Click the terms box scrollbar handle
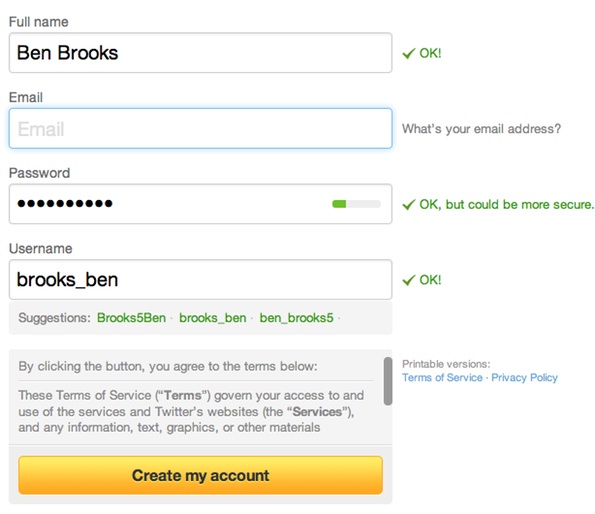 coord(387,381)
